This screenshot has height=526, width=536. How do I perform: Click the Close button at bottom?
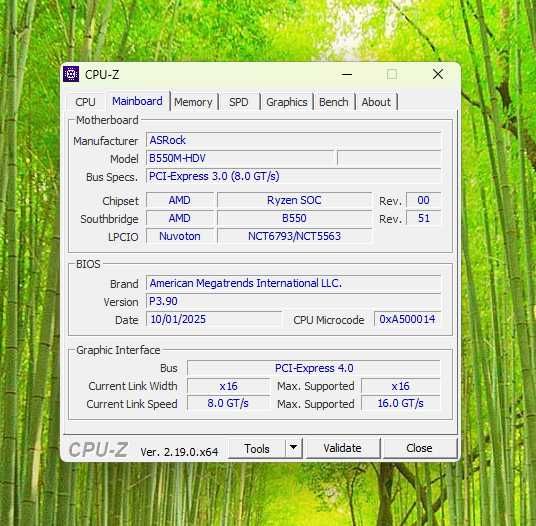419,448
